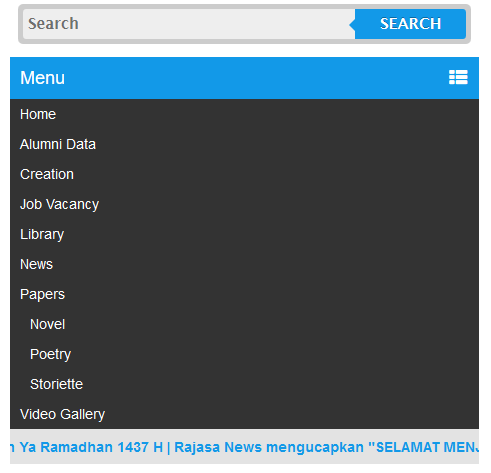The height and width of the screenshot is (473, 491).
Task: Go to Video Gallery page
Action: point(244,414)
